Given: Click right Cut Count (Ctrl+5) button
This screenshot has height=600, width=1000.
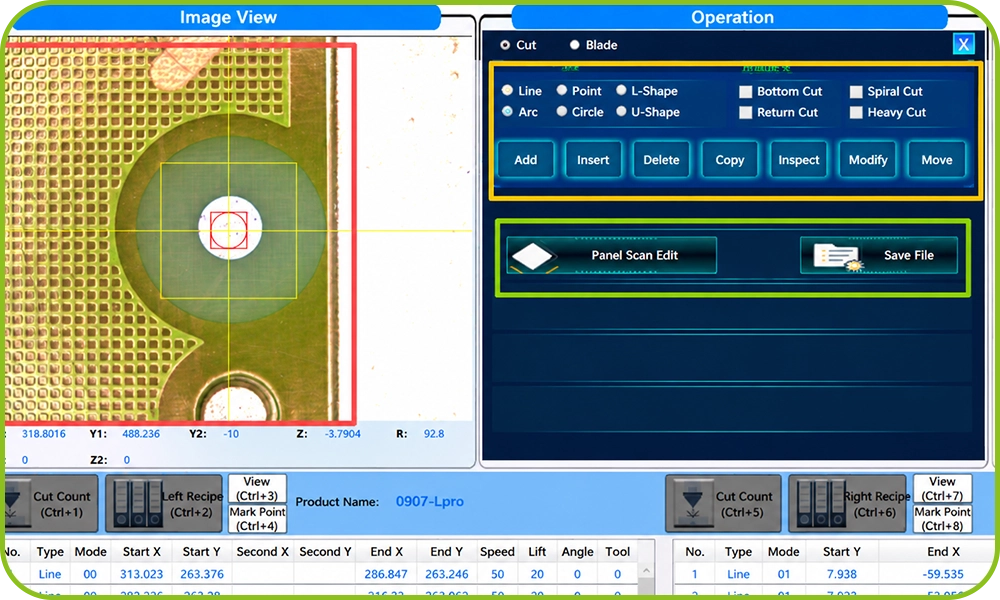Looking at the screenshot, I should tap(723, 504).
